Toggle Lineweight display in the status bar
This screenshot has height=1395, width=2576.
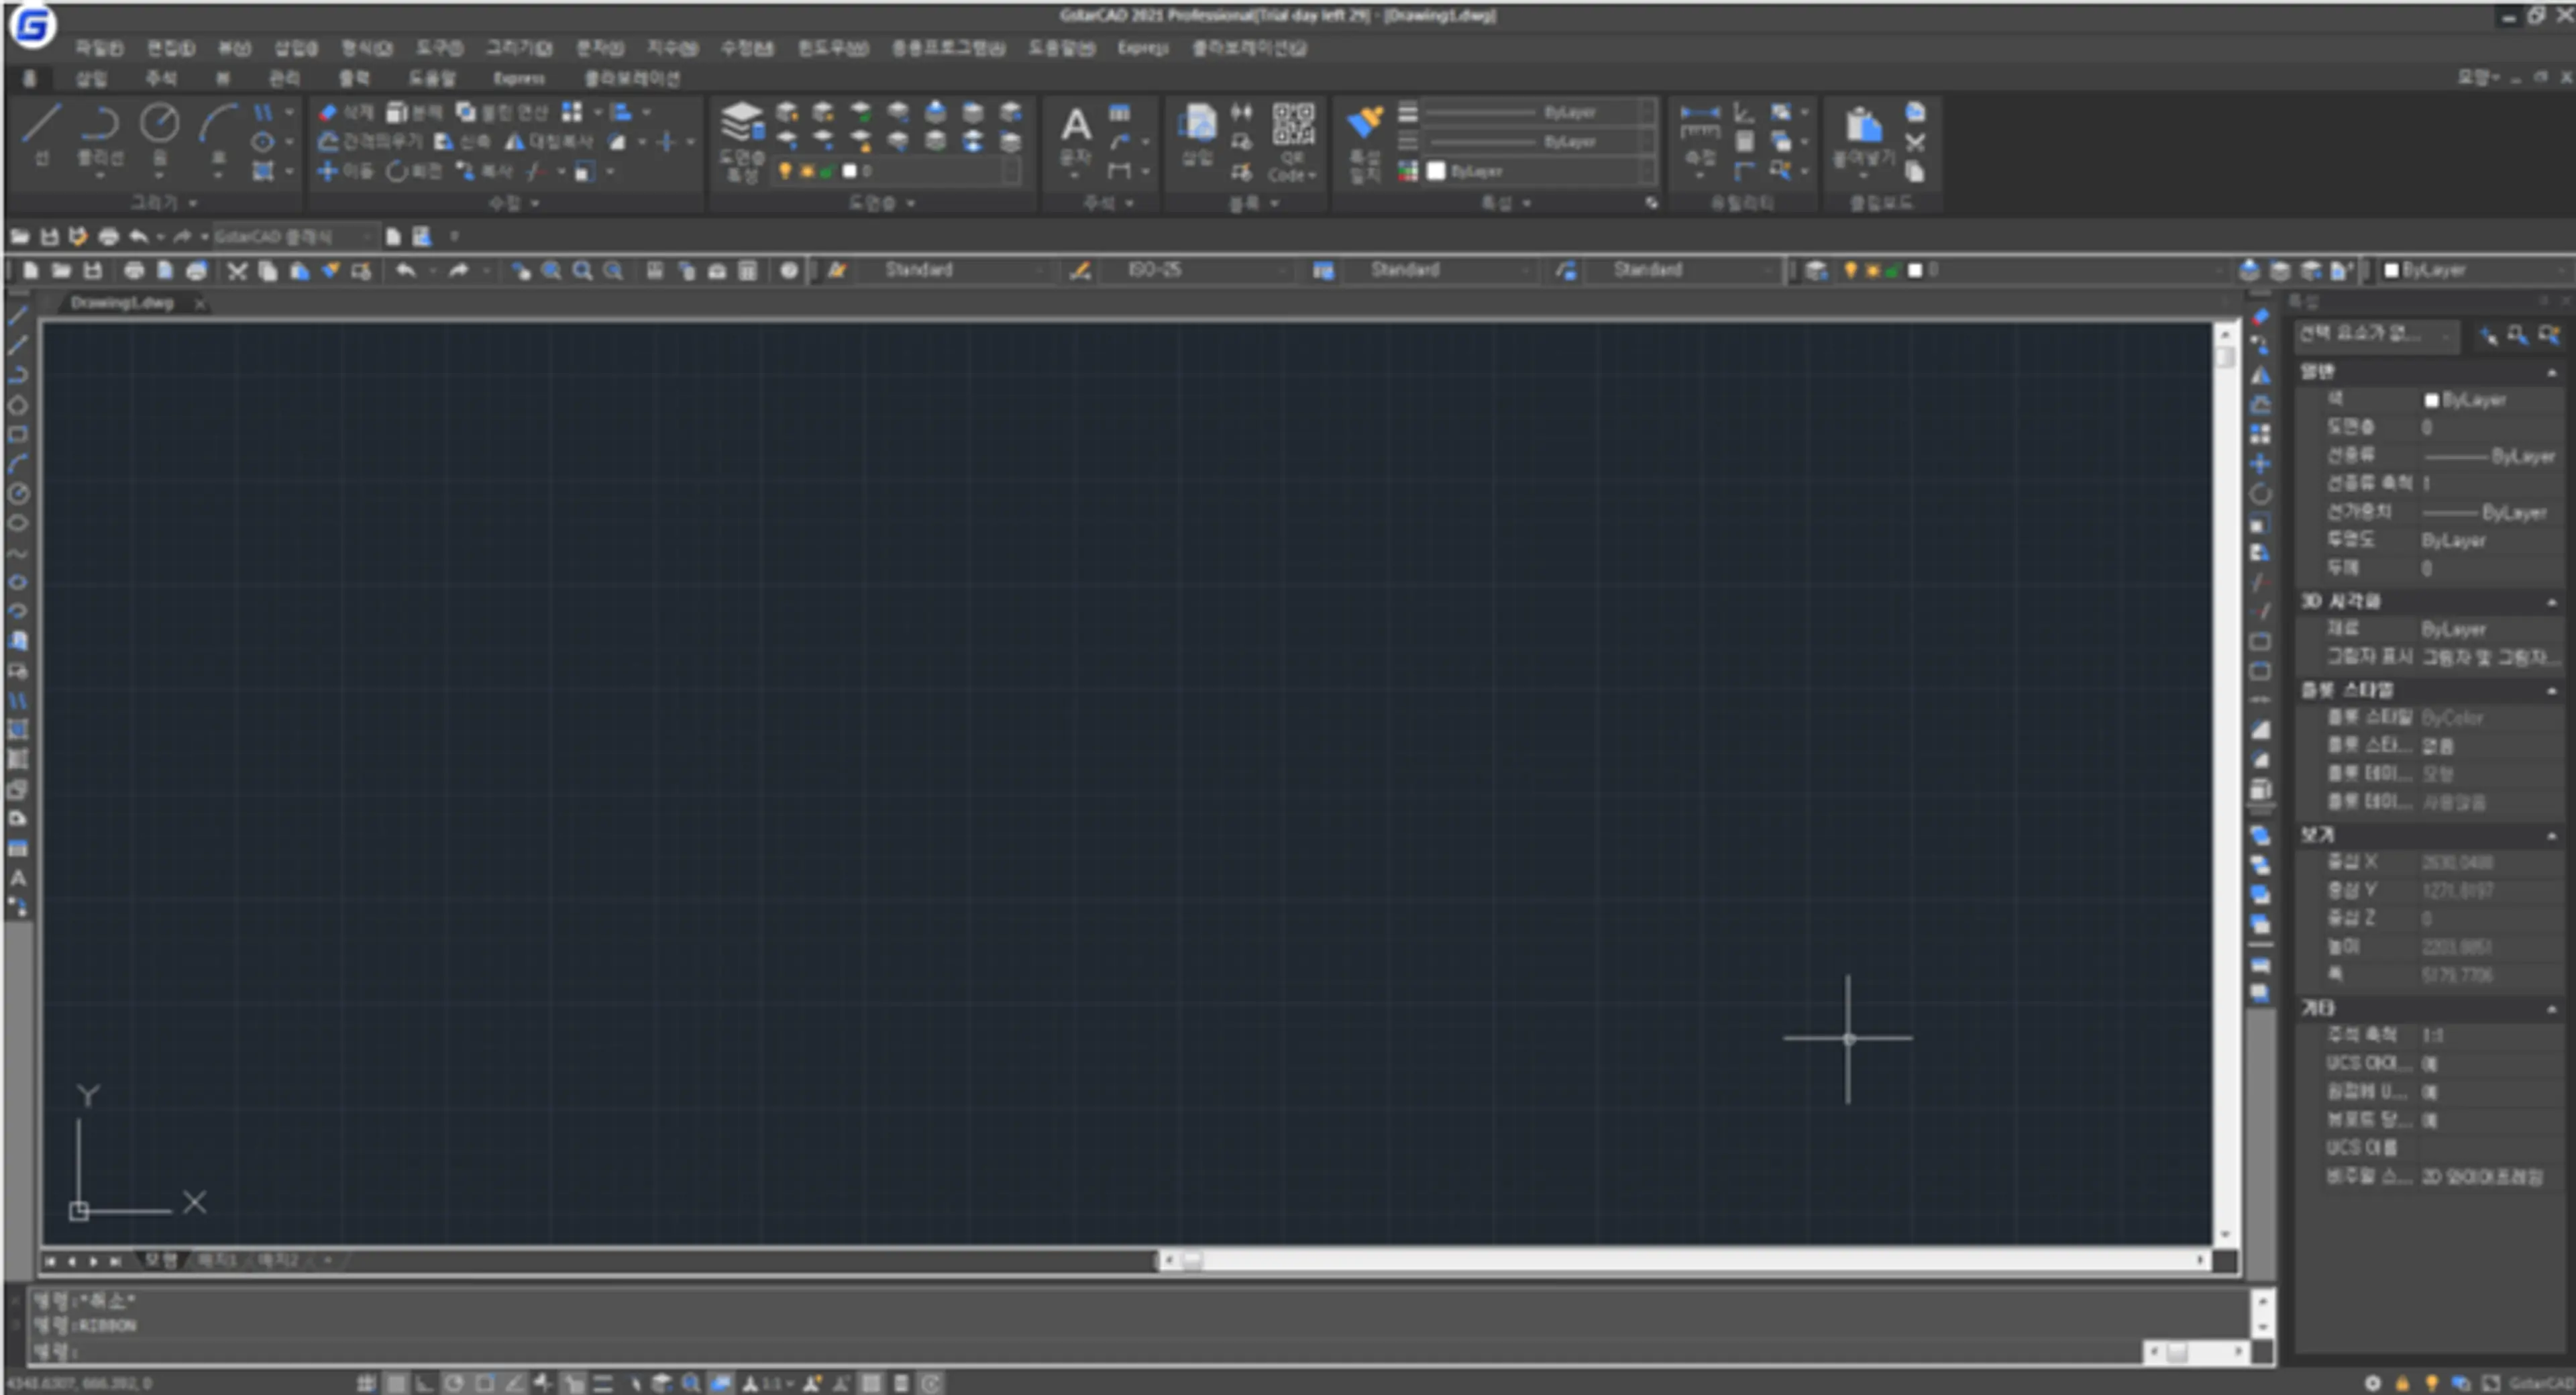[x=603, y=1383]
